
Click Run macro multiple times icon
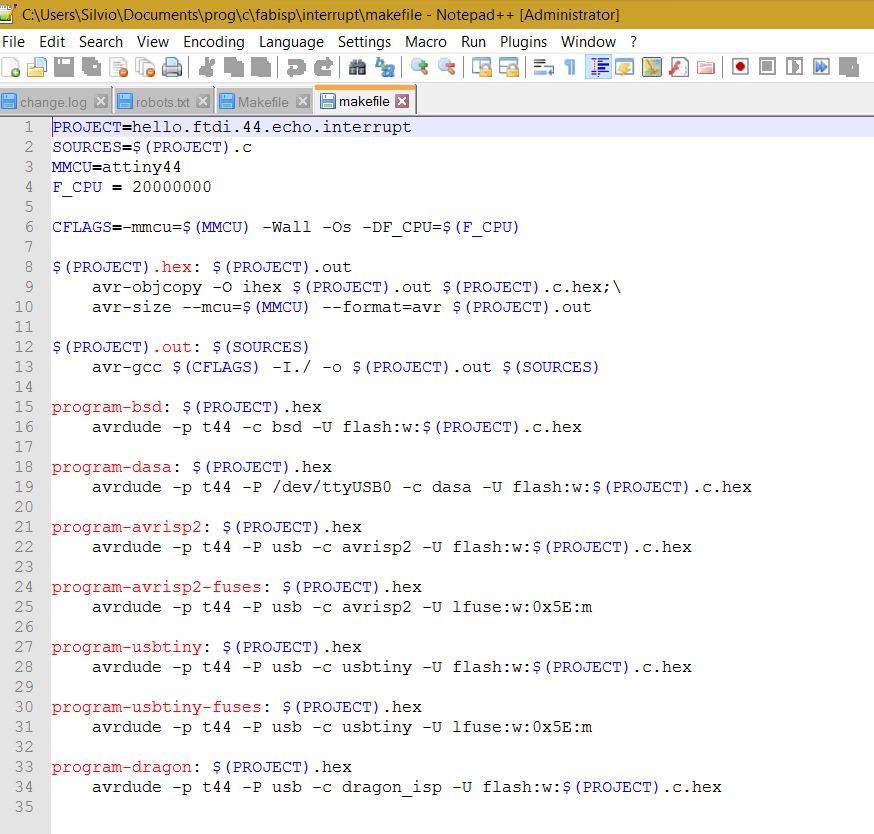[821, 67]
